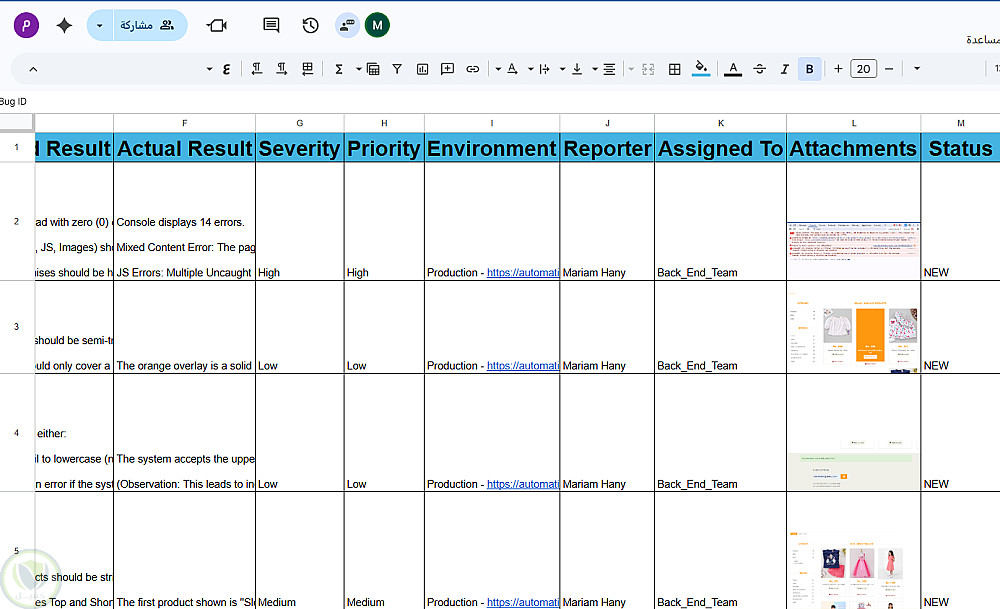Expand the share options dropdown arrow
1000x609 pixels.
pyautogui.click(x=99, y=26)
